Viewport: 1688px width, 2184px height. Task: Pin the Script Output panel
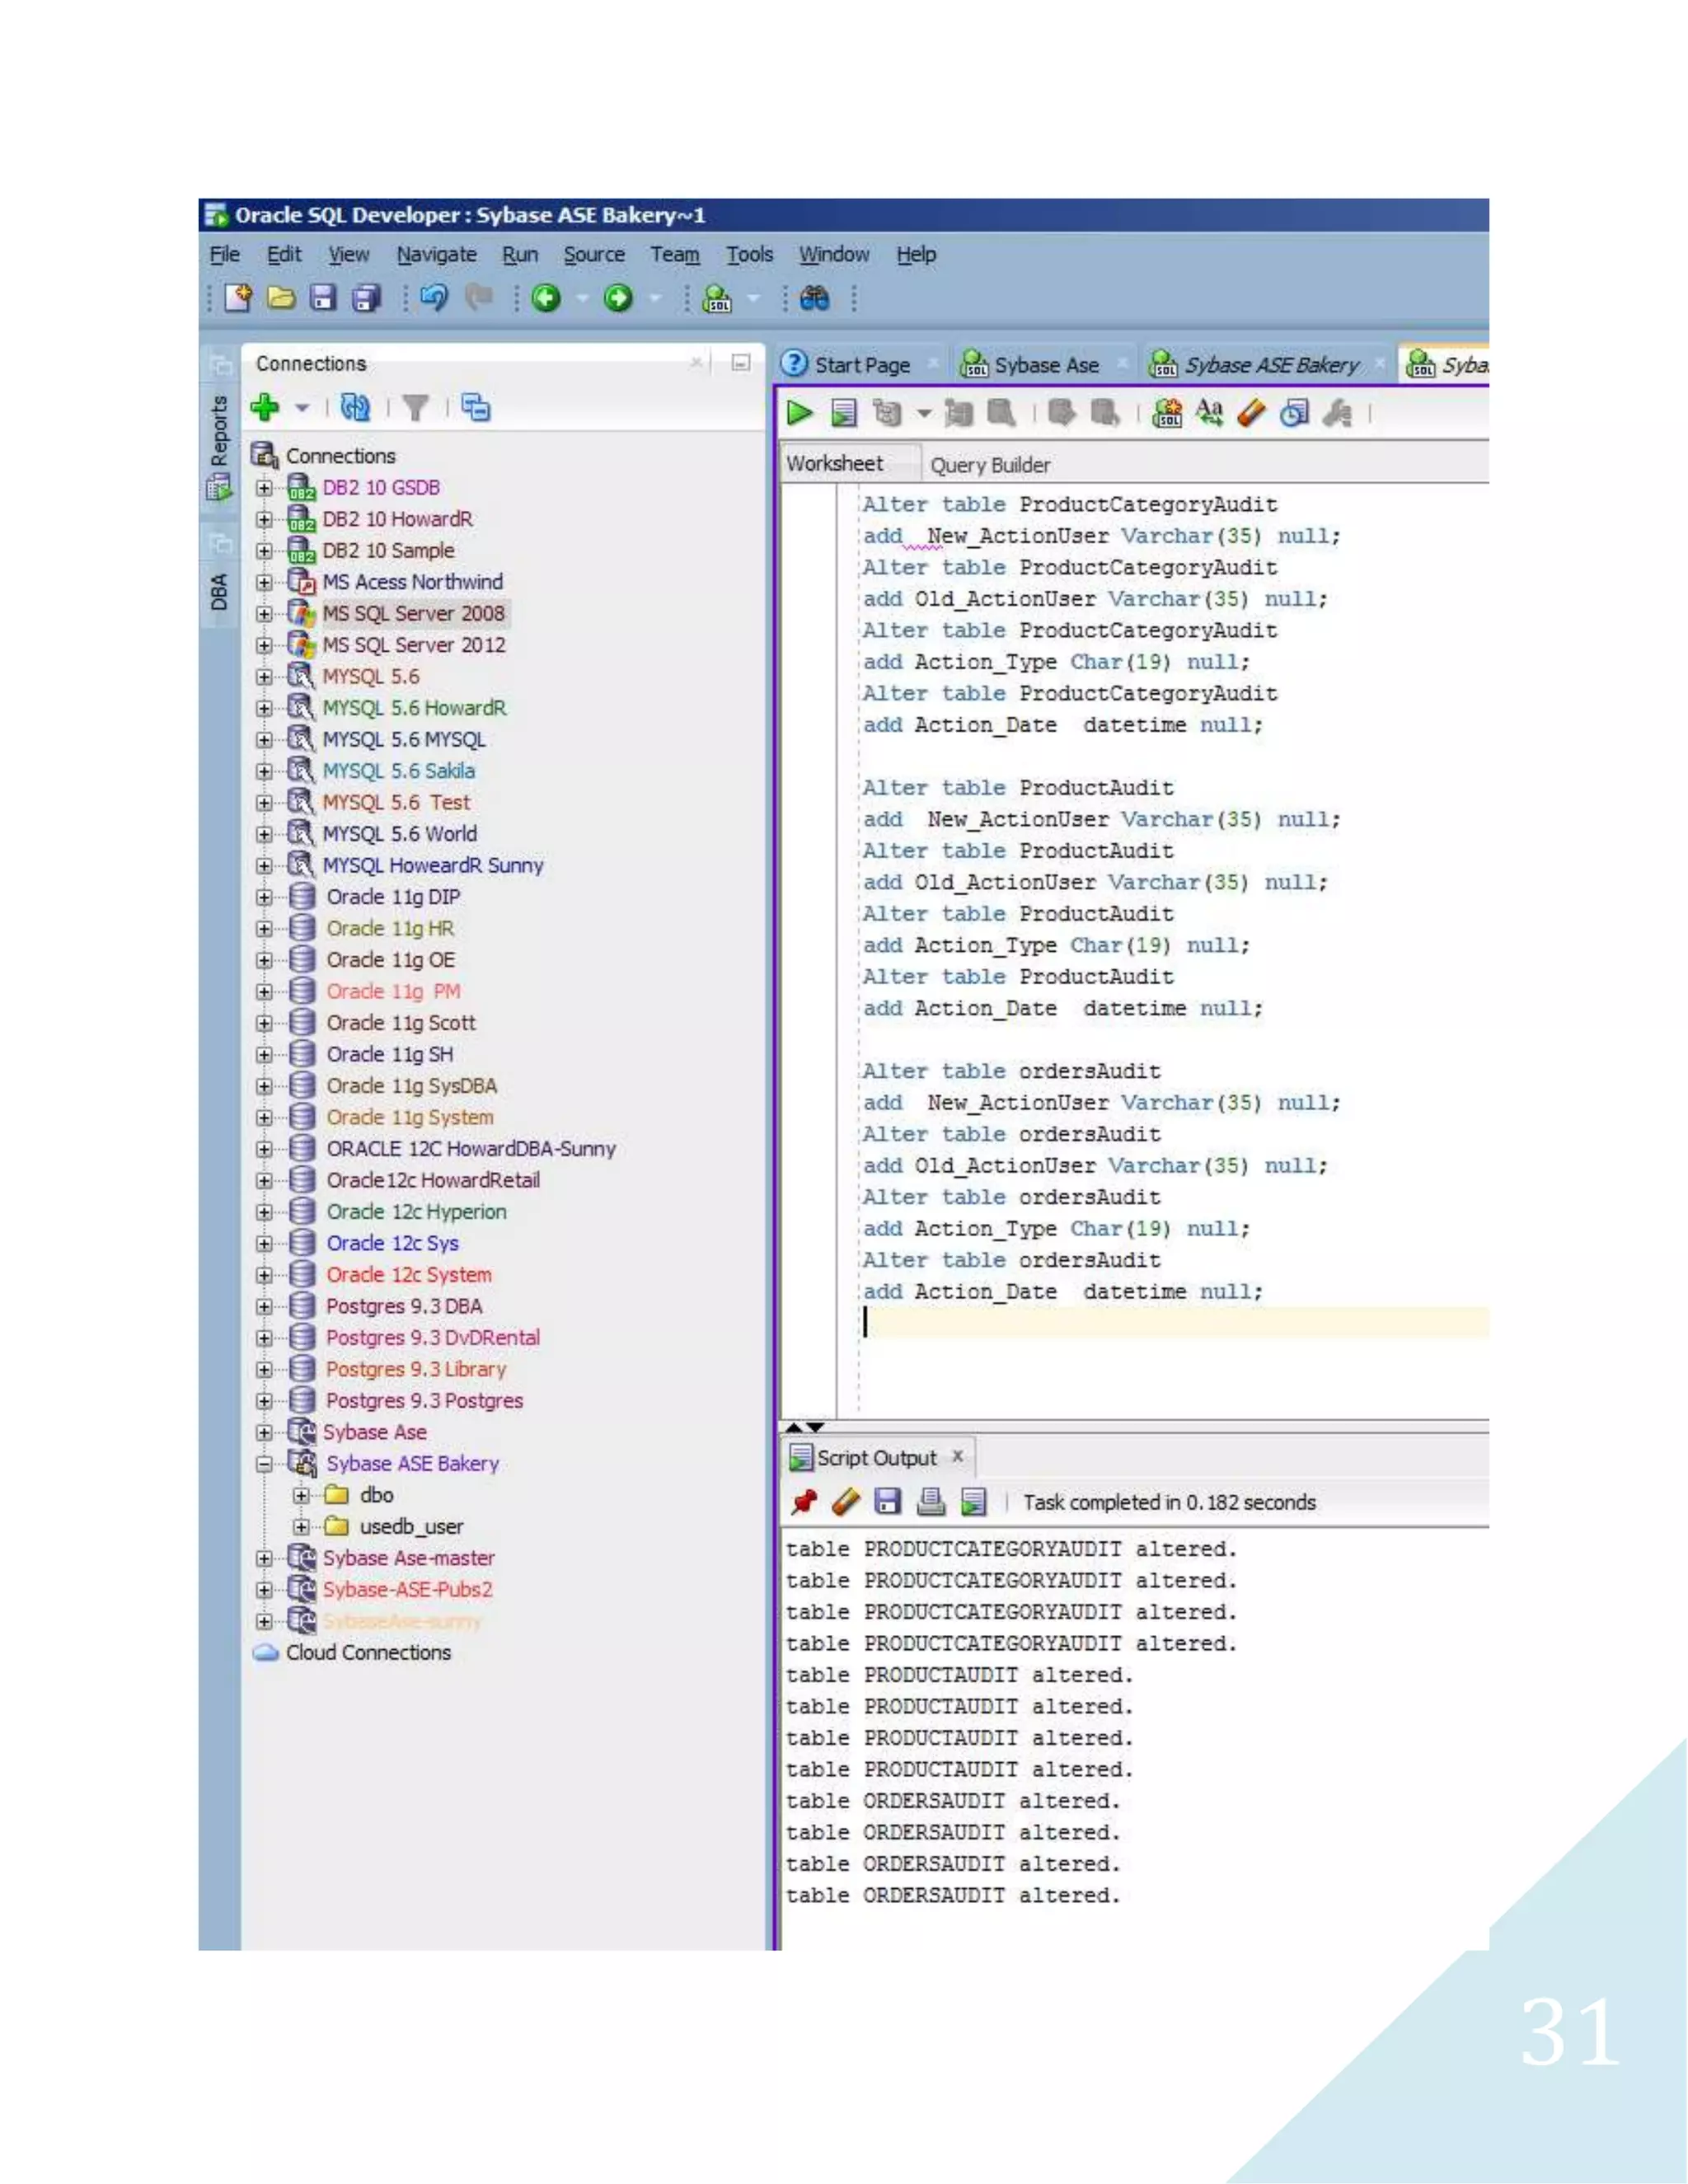[x=803, y=1502]
